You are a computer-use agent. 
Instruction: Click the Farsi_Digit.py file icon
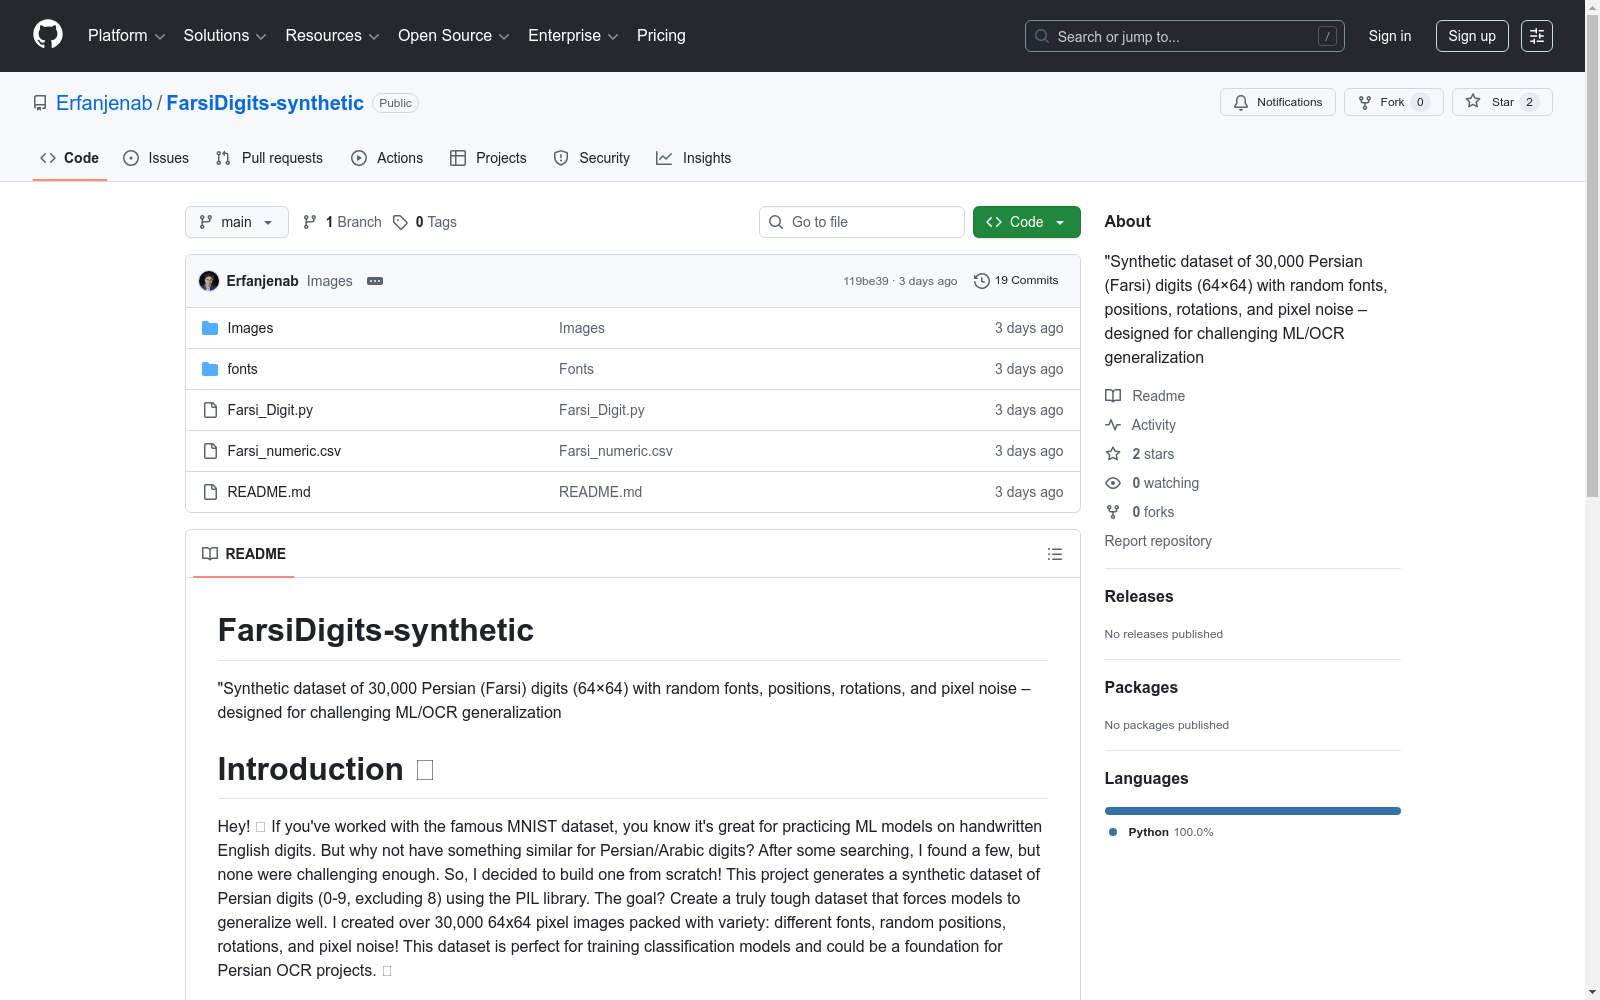coord(210,410)
